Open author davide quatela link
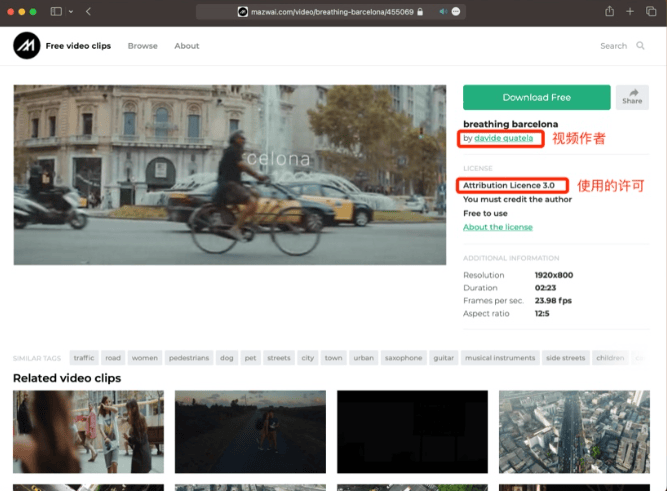667x491 pixels. coord(504,138)
